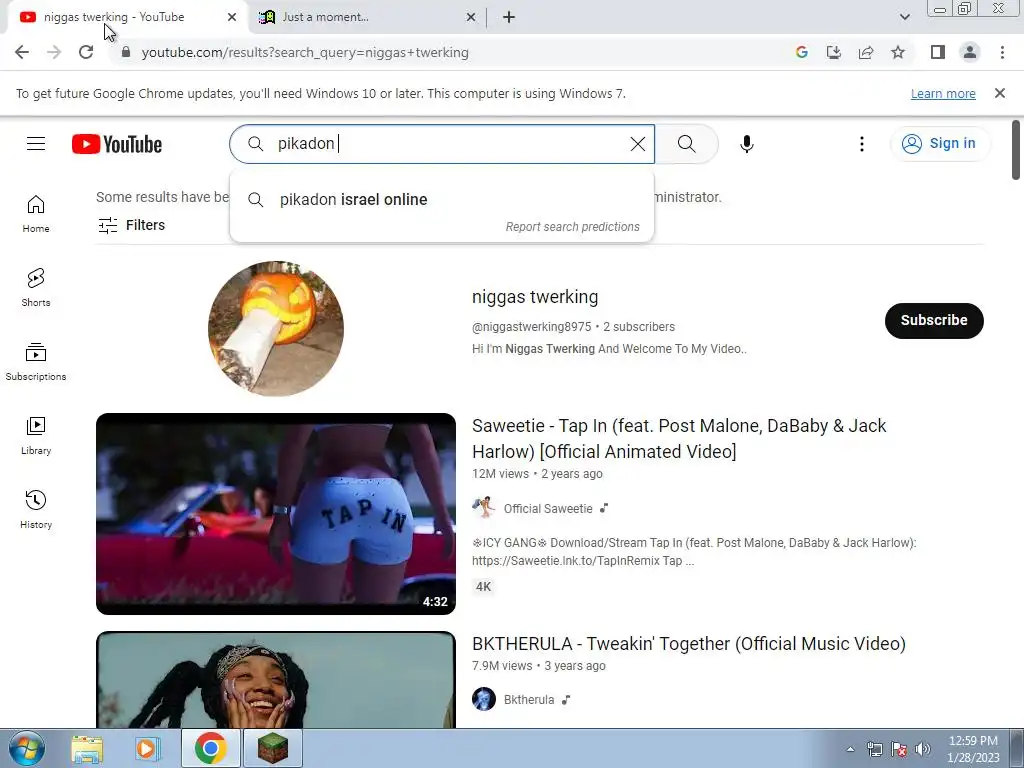Screen dimensions: 1024x768
Task: Open the network tray icon
Action: (x=874, y=749)
